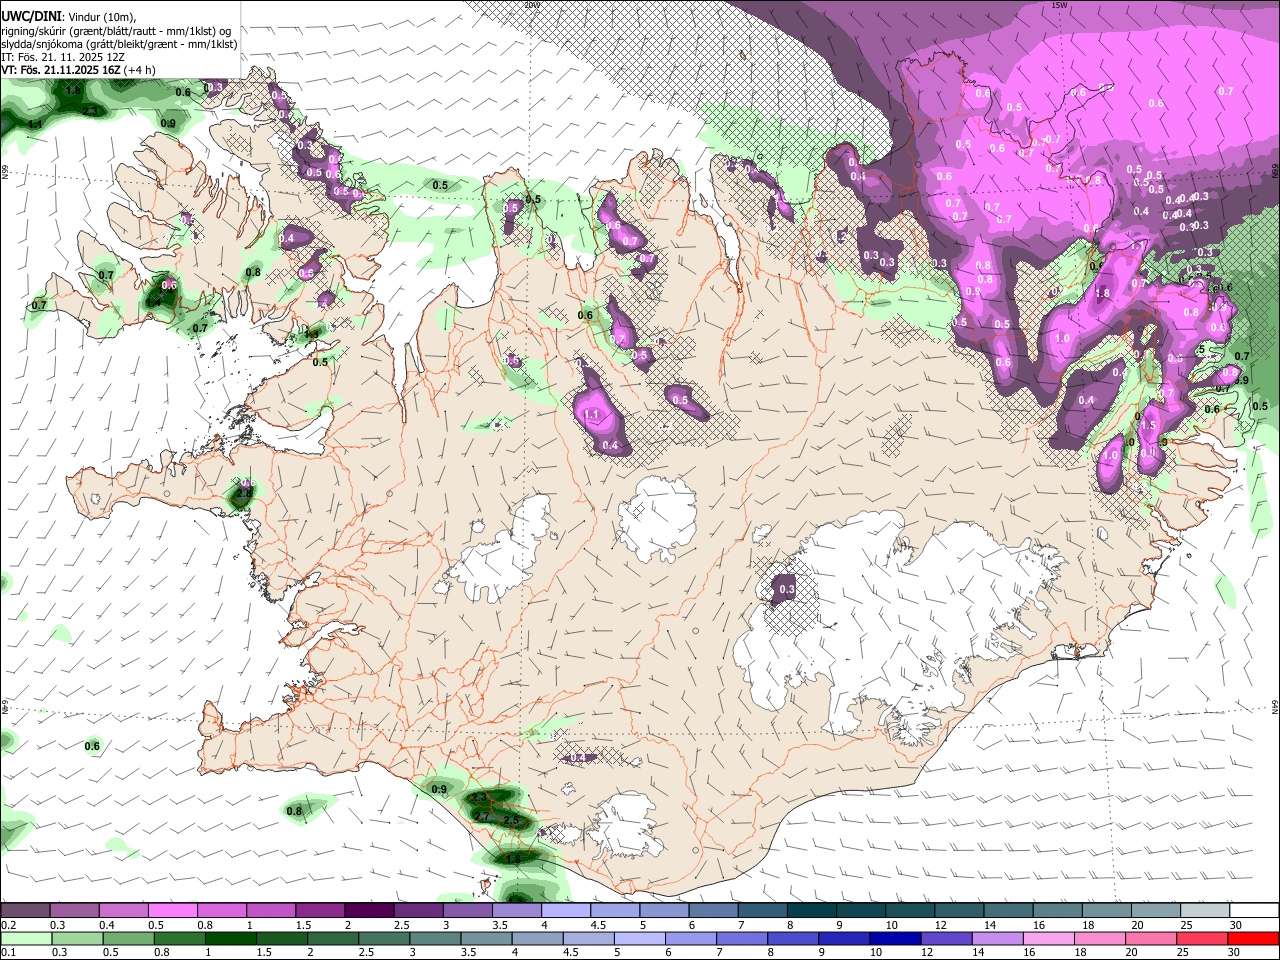Click the 0.1 label in lower legend row
Viewport: 1280px width, 960px height.
tap(8, 953)
